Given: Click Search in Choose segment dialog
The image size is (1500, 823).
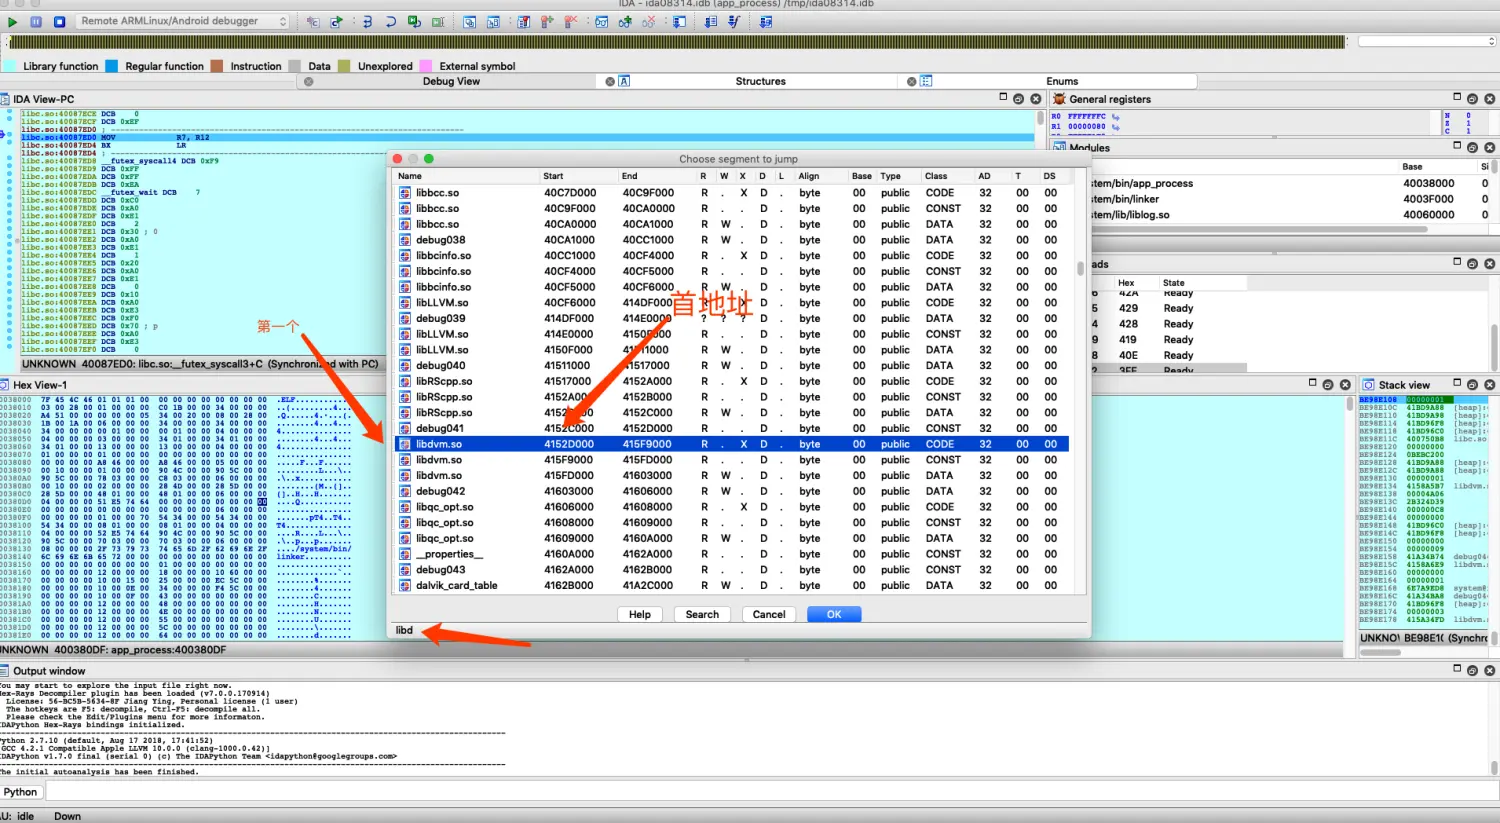Looking at the screenshot, I should (702, 614).
